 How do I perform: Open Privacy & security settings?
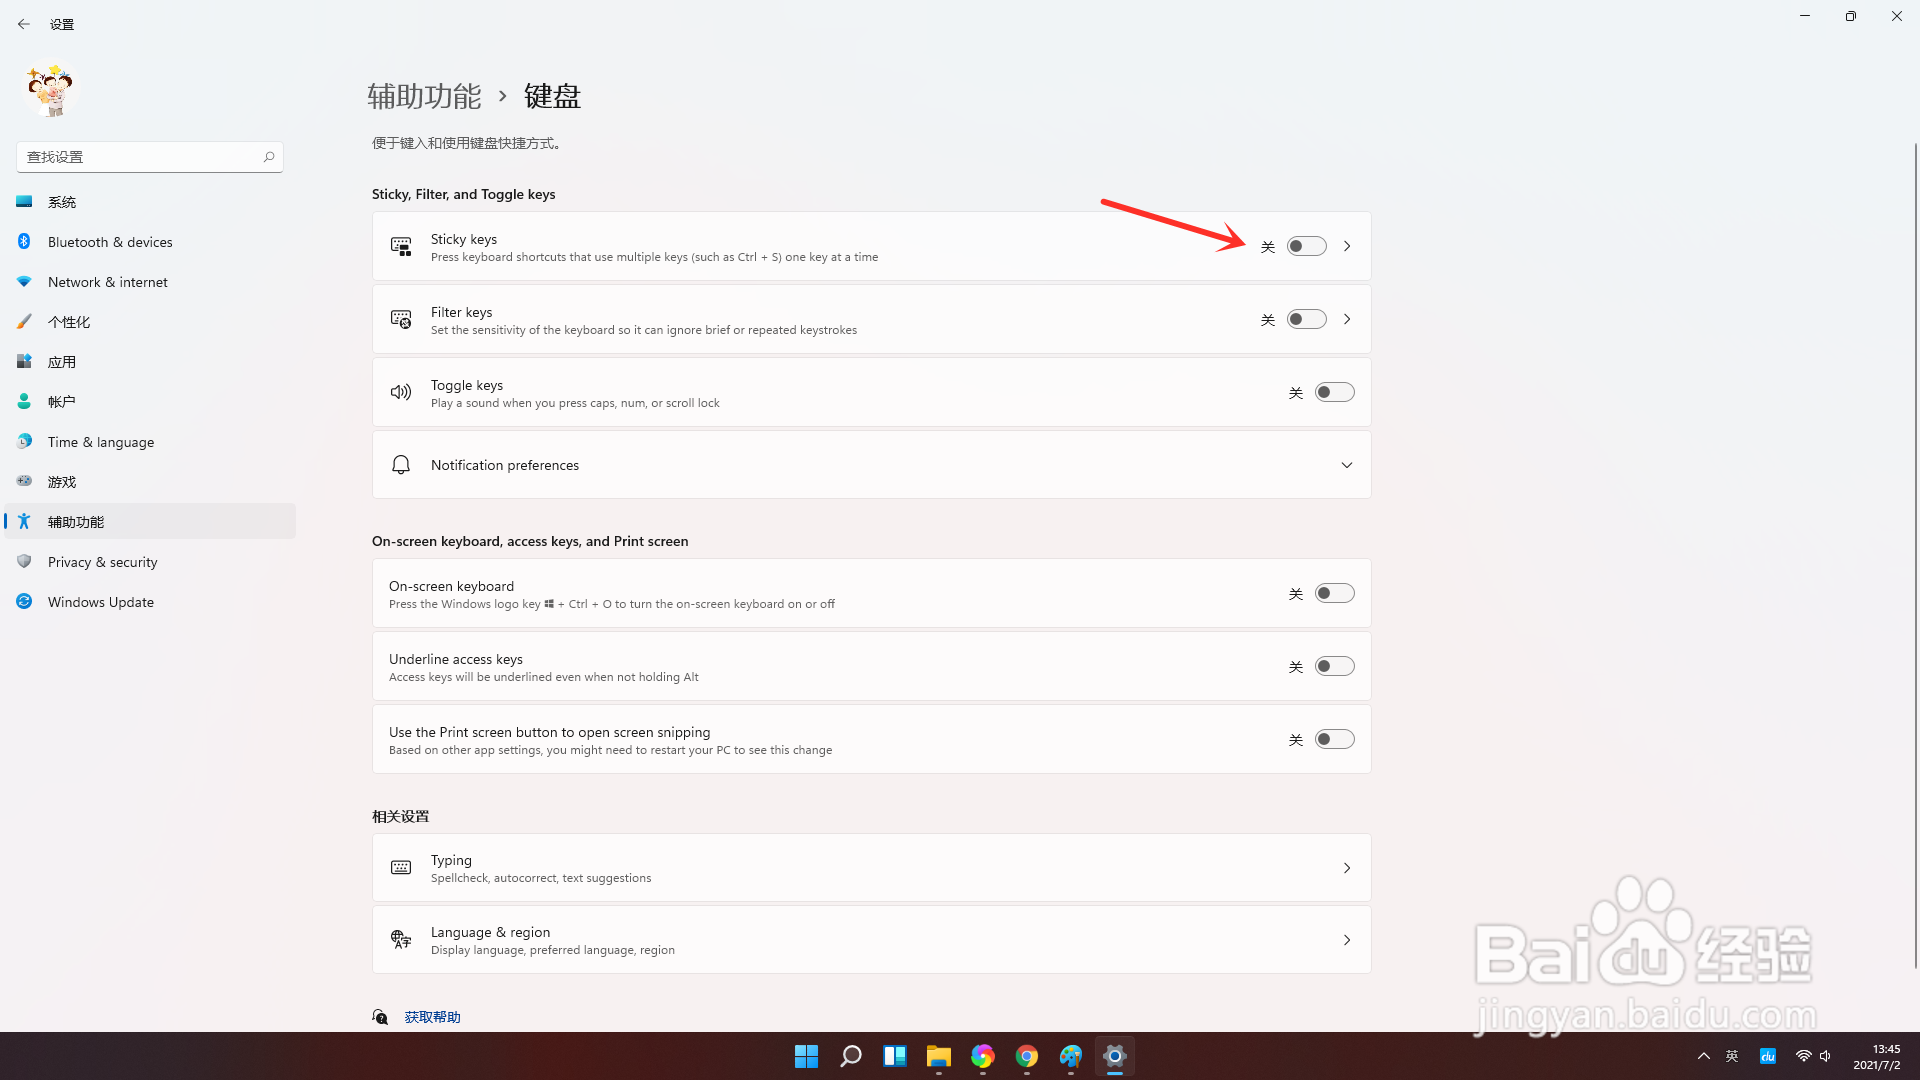(102, 561)
